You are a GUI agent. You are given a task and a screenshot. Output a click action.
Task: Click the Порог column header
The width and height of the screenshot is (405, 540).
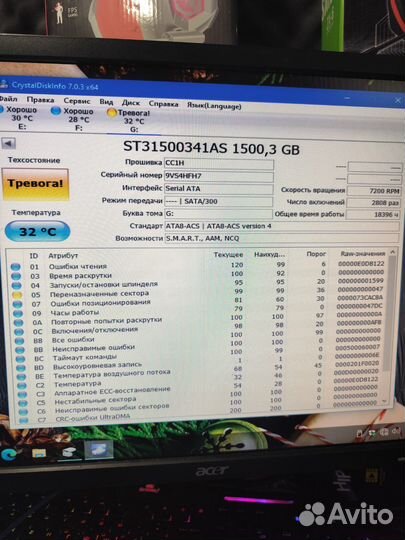pyautogui.click(x=316, y=254)
